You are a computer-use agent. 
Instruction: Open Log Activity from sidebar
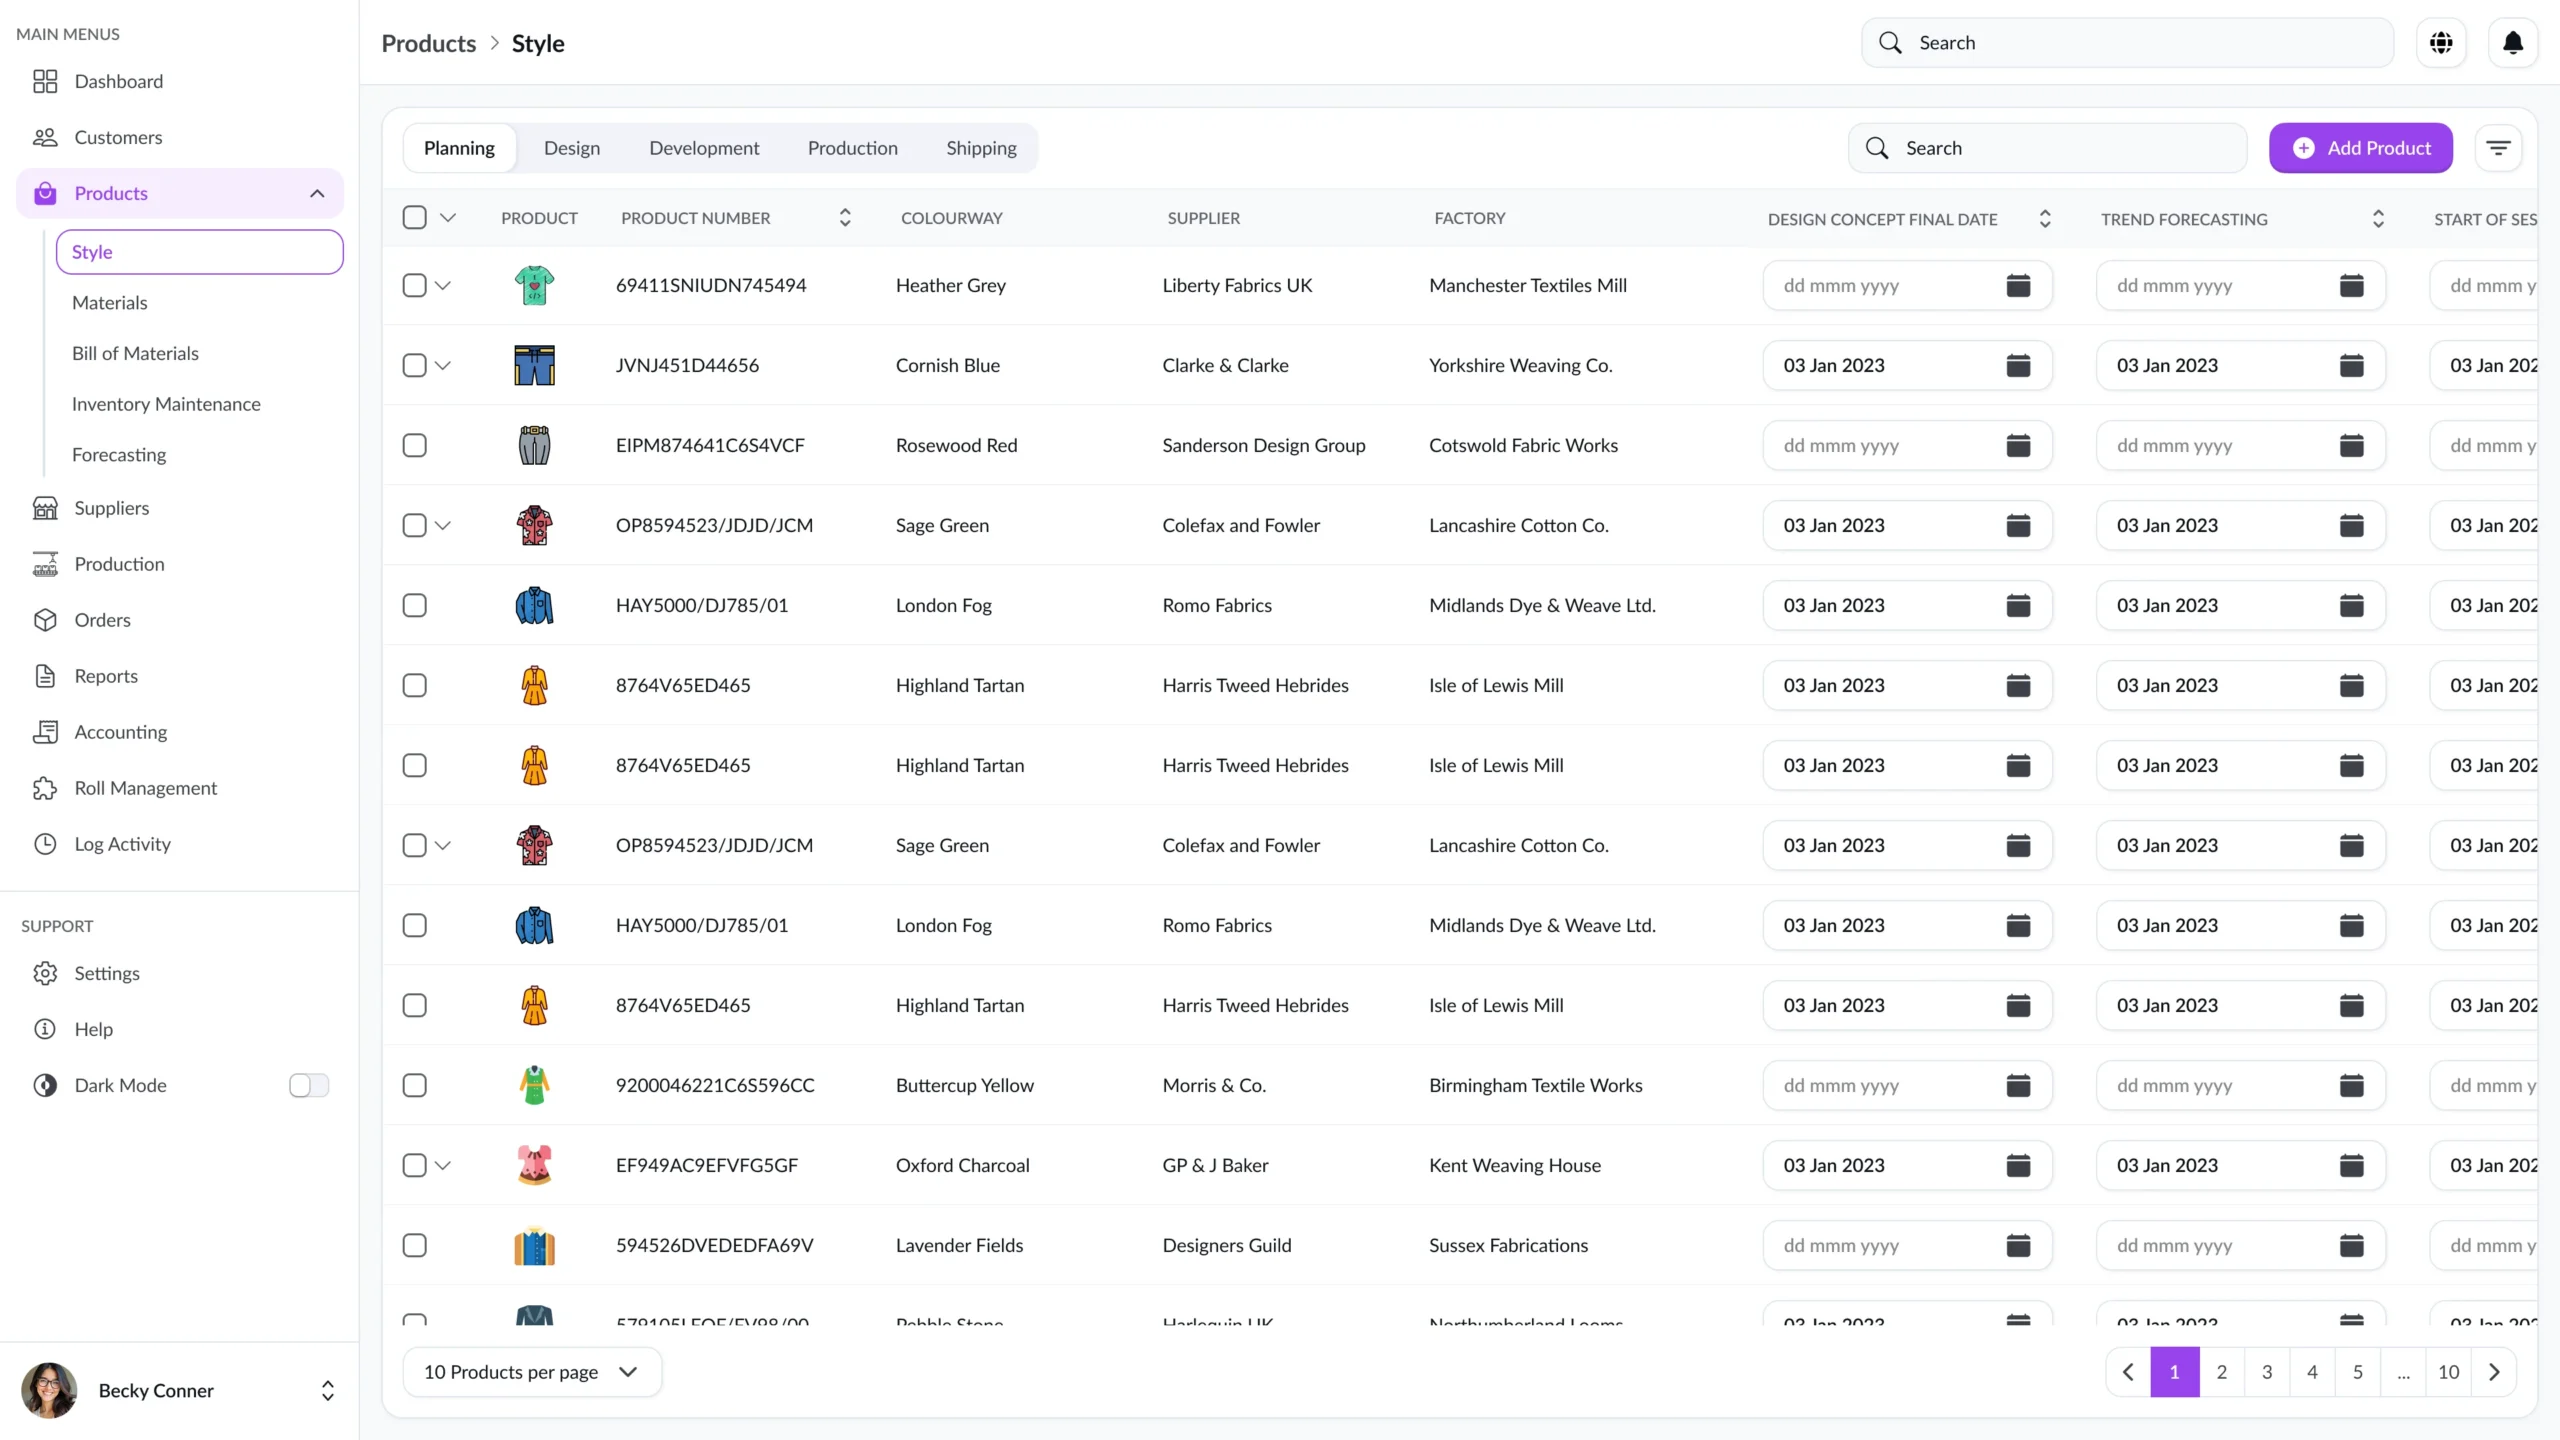click(x=122, y=844)
